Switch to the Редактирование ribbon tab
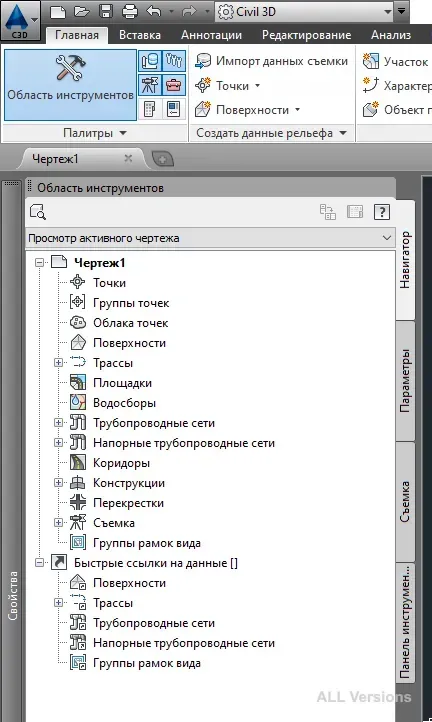432x722 pixels. tap(307, 35)
